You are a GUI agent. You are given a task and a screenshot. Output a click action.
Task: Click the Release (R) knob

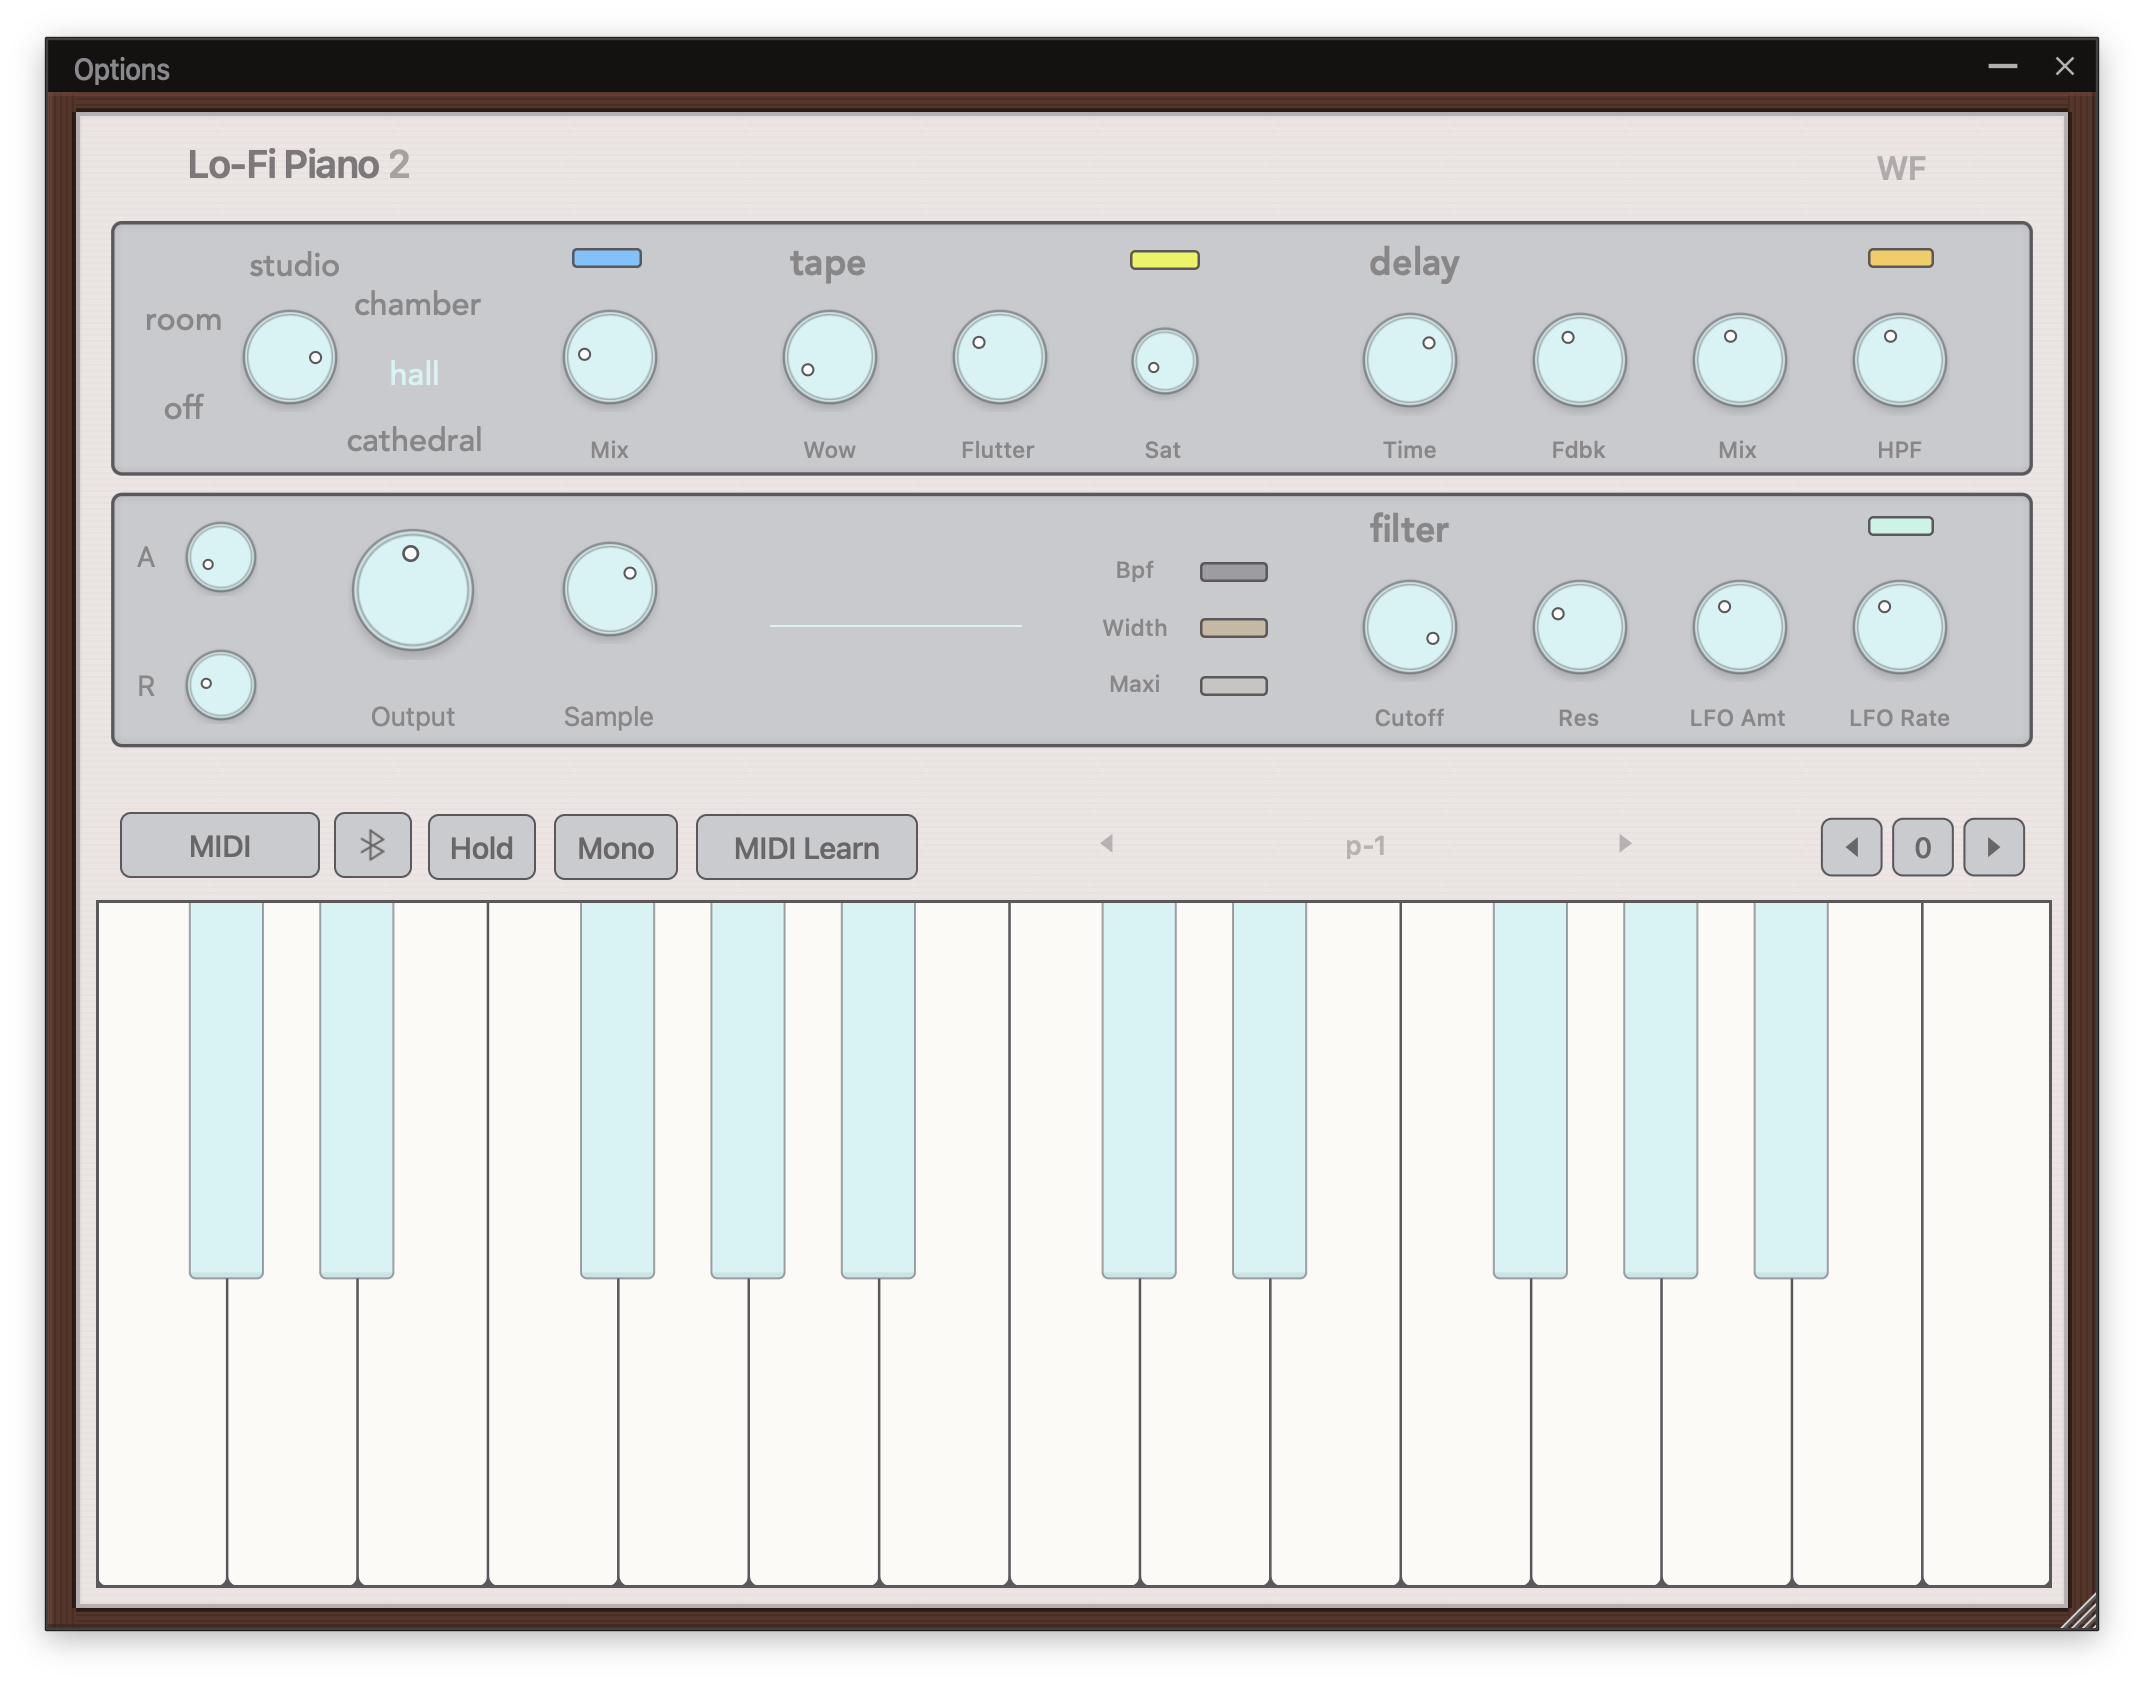pyautogui.click(x=221, y=685)
